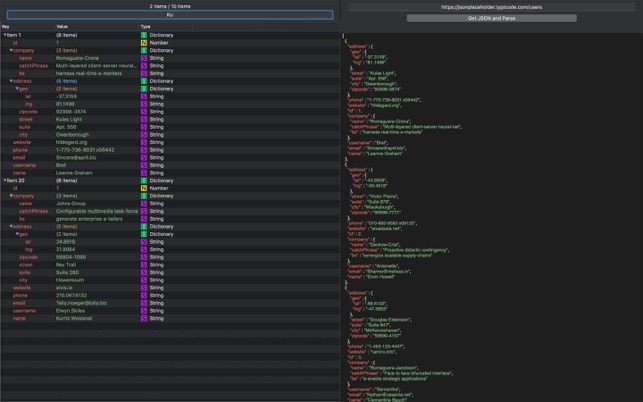Click the String icon on the Apt. 556 row
Viewport: 643px width, 402px height.
click(144, 127)
